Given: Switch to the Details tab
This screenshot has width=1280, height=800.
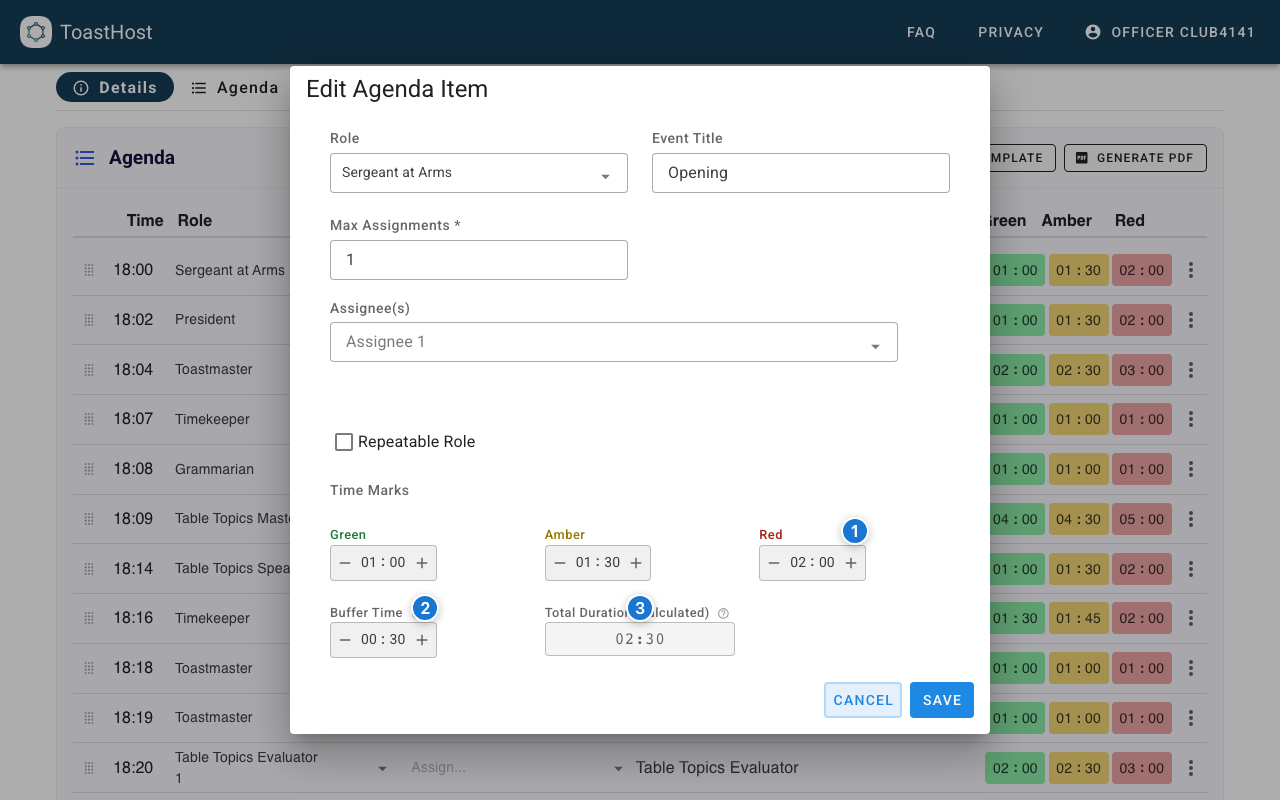Looking at the screenshot, I should (115, 87).
